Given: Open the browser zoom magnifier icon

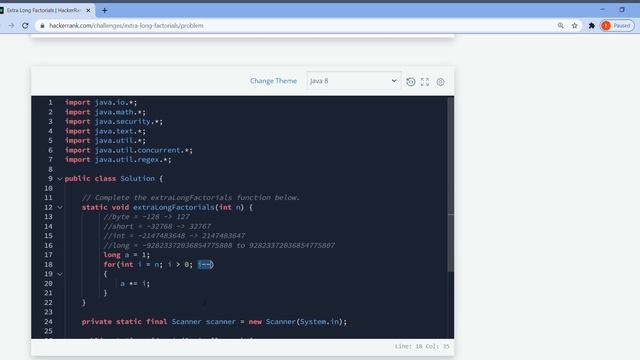Looking at the screenshot, I should coord(561,26).
